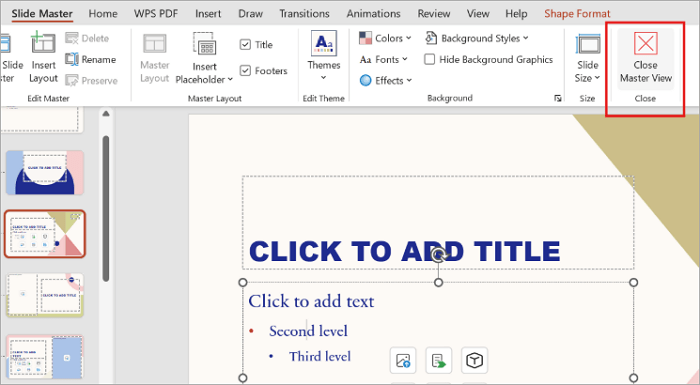The height and width of the screenshot is (385, 700).
Task: Switch to the Transitions tab
Action: pos(304,14)
